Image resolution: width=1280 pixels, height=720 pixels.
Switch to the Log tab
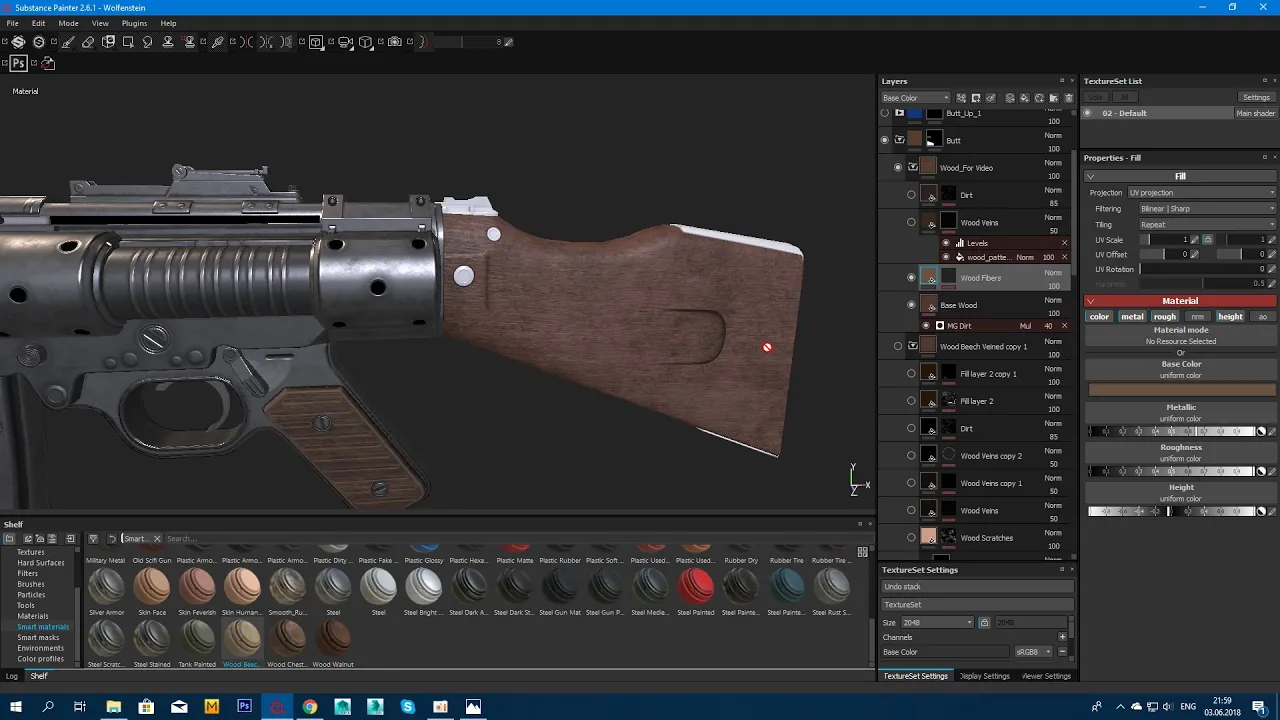pos(12,676)
